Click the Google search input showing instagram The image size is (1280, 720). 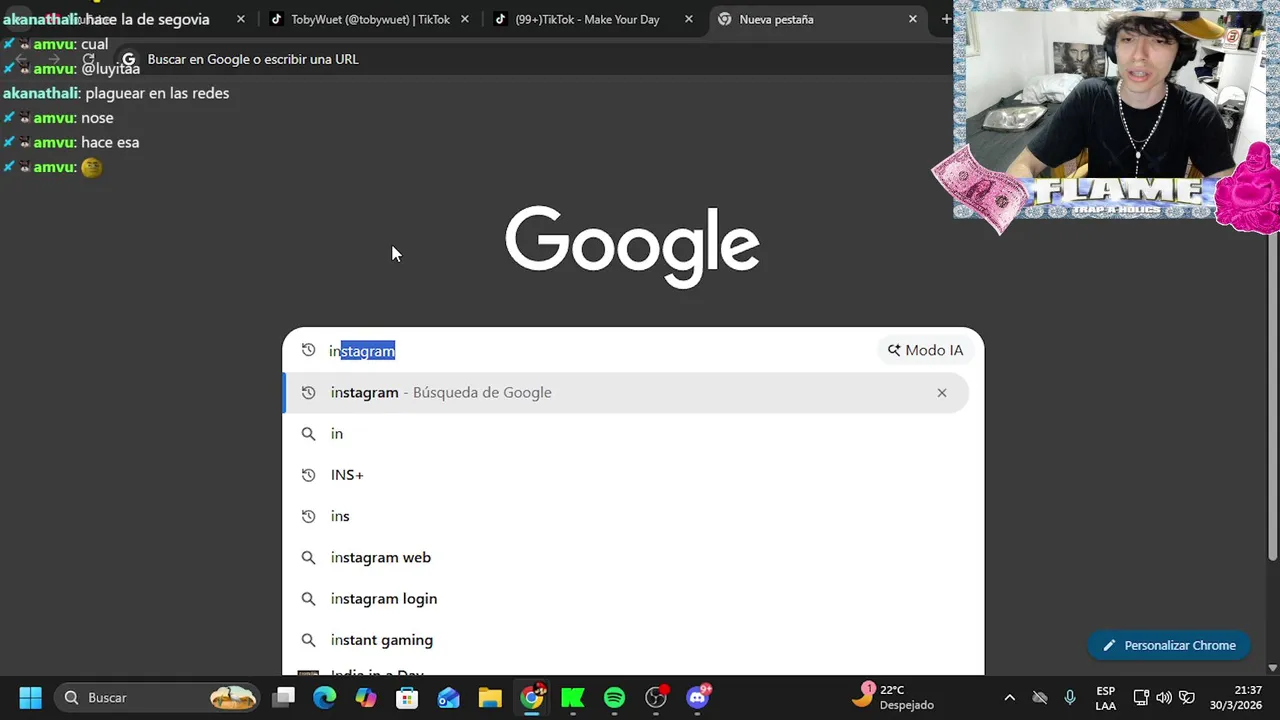[600, 351]
